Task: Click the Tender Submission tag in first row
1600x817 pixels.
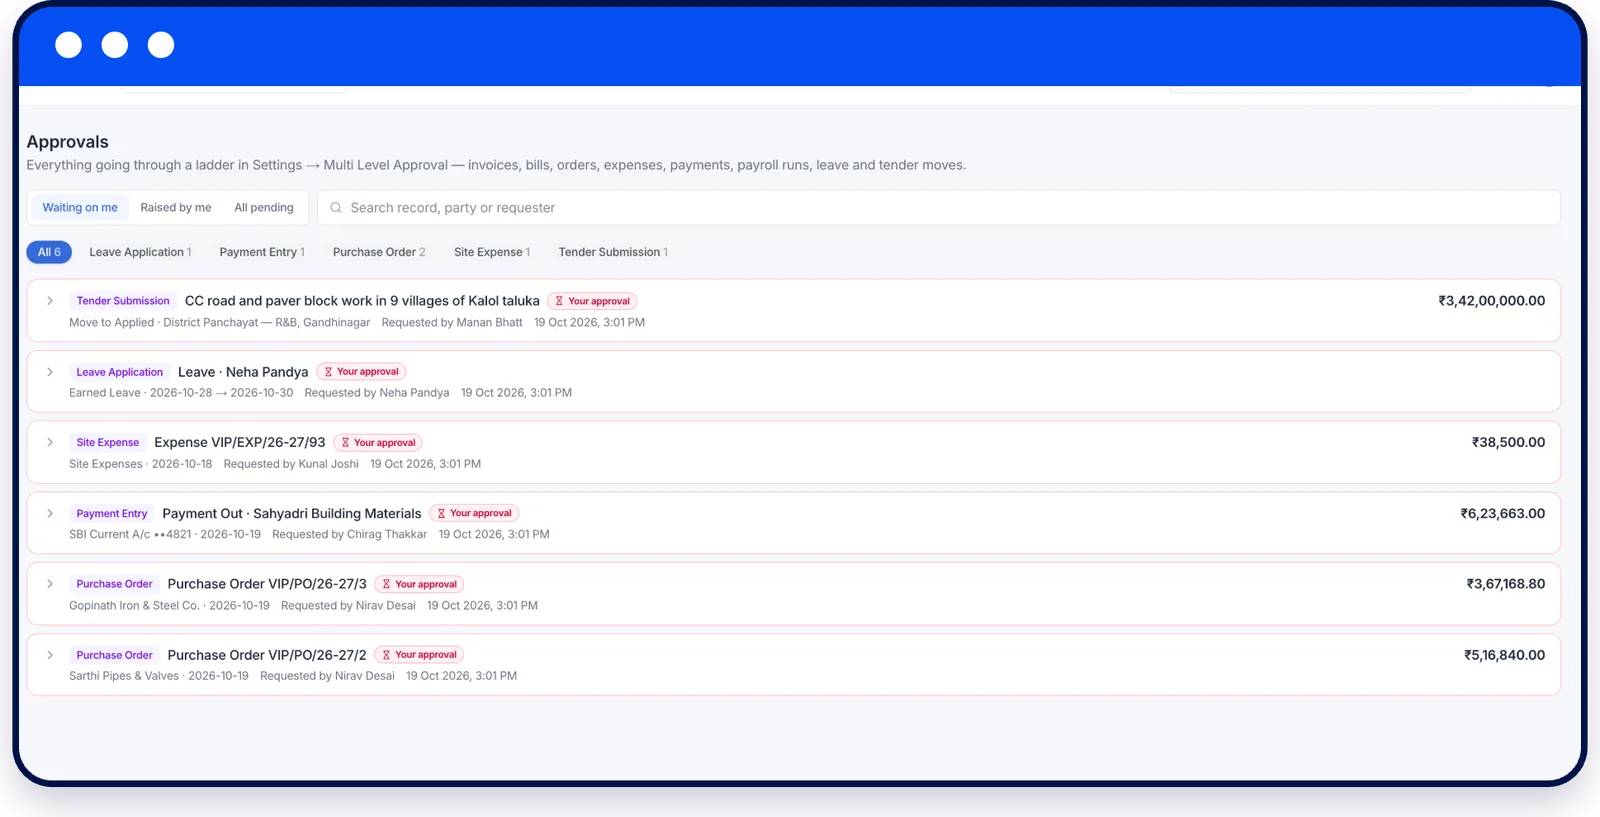Action: (123, 301)
